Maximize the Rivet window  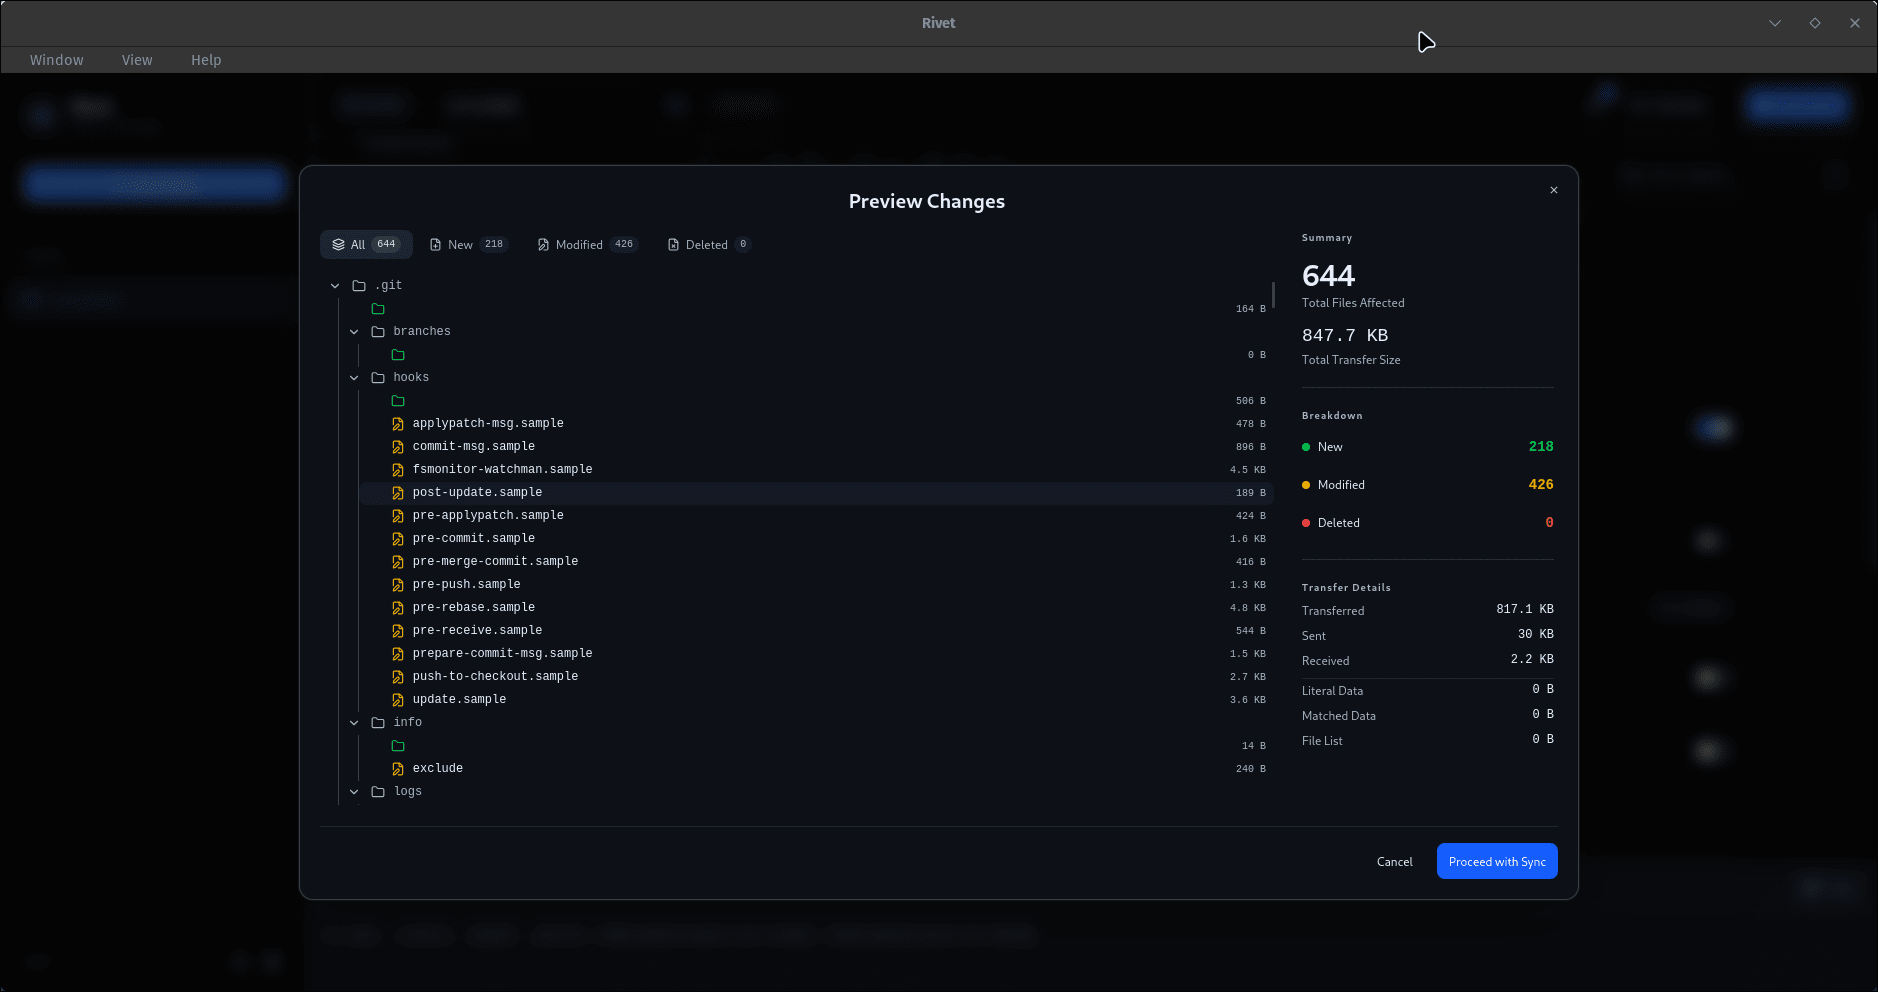click(x=1815, y=23)
